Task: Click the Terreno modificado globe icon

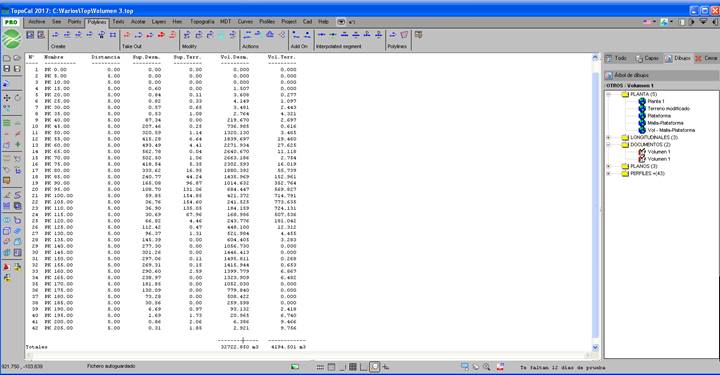Action: point(642,109)
